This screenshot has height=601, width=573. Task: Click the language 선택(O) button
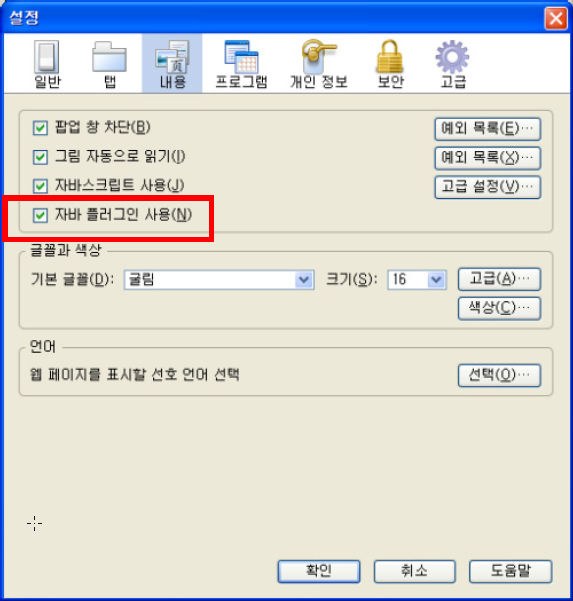pyautogui.click(x=499, y=375)
